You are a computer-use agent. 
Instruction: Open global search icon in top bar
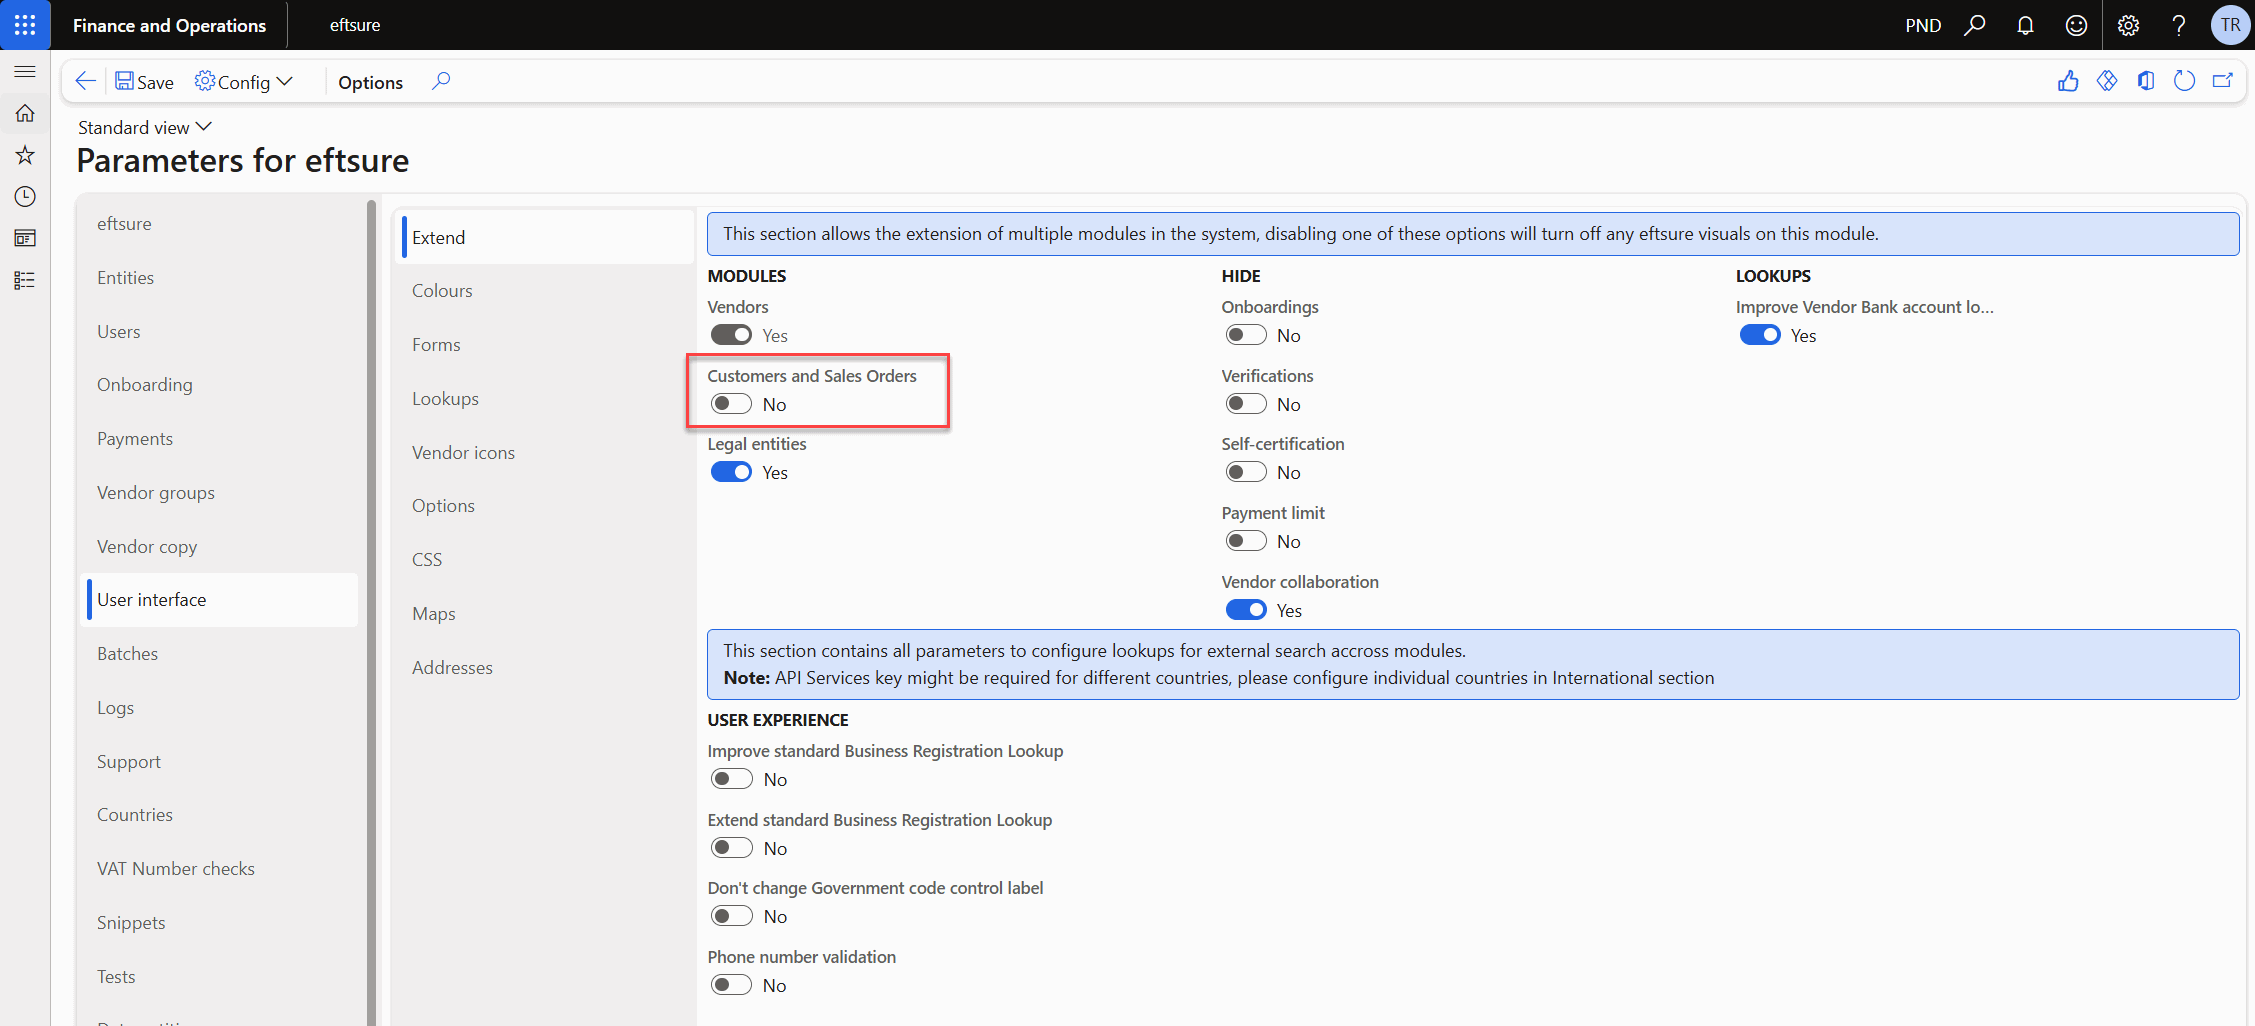click(1974, 25)
